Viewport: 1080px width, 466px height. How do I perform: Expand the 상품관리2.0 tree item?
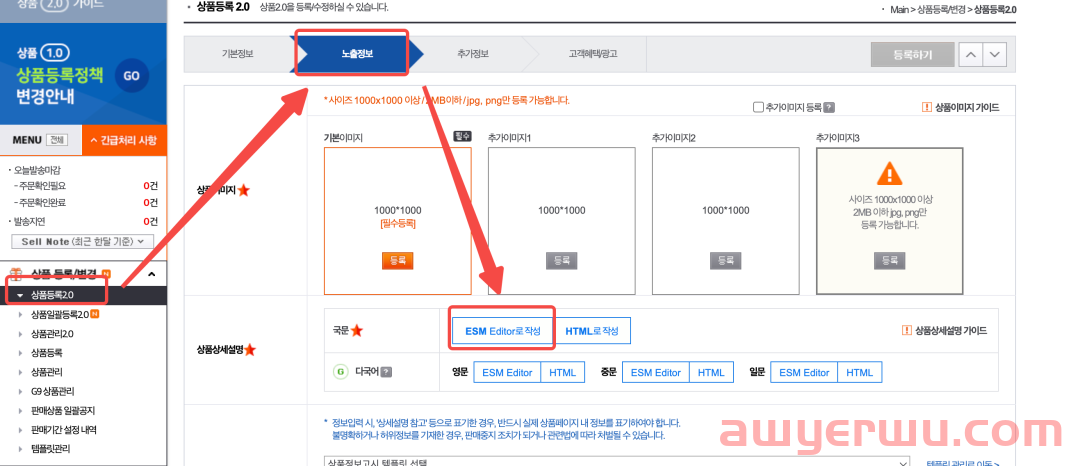coord(21,334)
